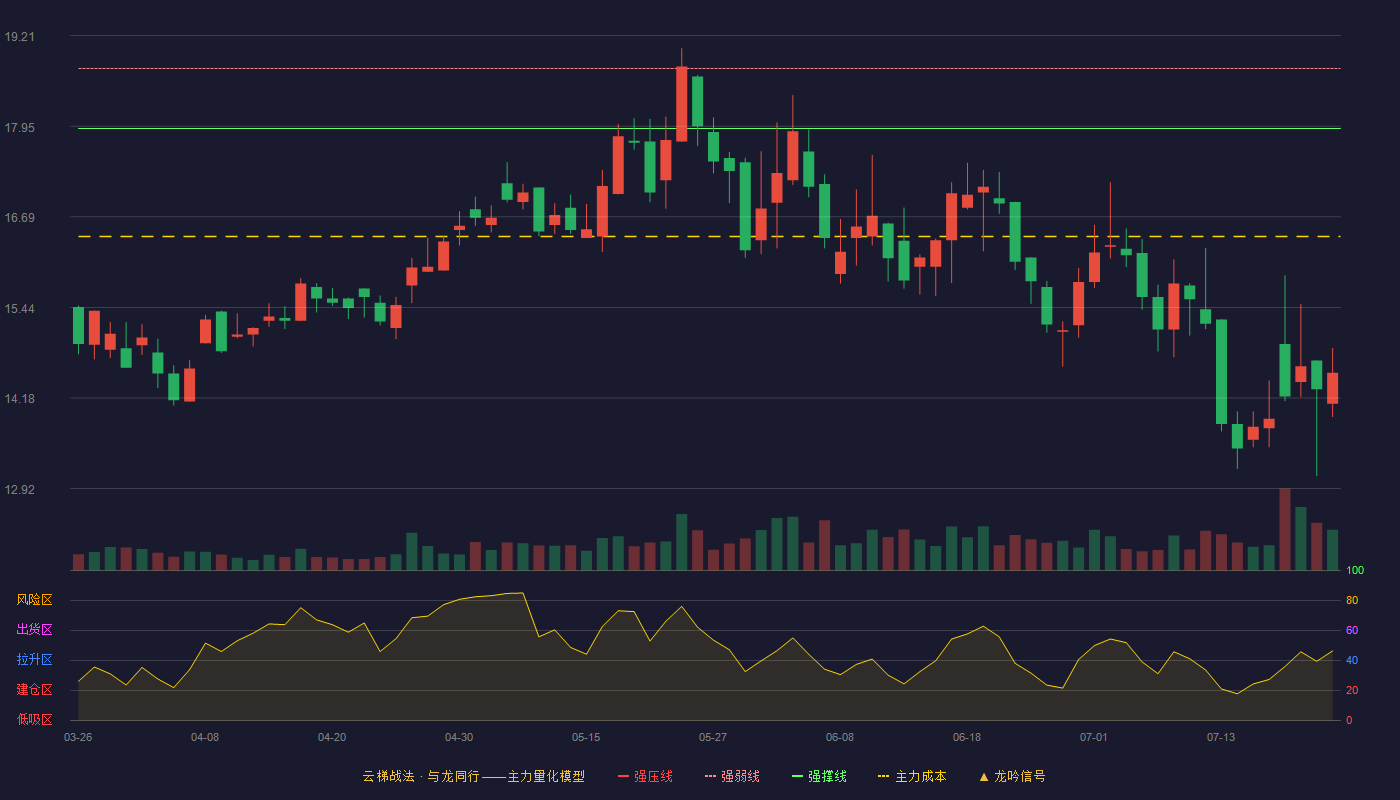Click the tallest red candlestick at the peak
This screenshot has width=1400, height=800.
coord(681,104)
